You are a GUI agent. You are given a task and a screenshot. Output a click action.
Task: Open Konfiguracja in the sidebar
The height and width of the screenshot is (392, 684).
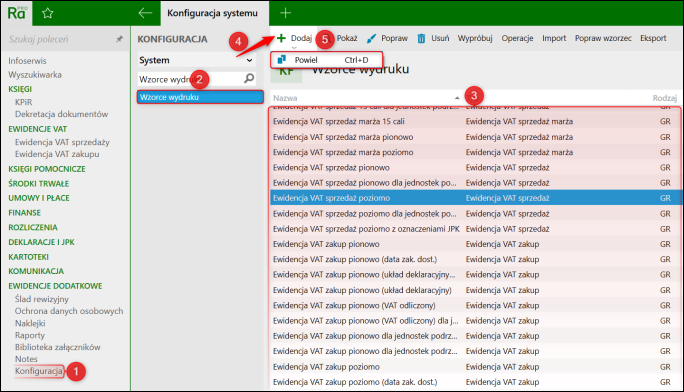point(38,371)
